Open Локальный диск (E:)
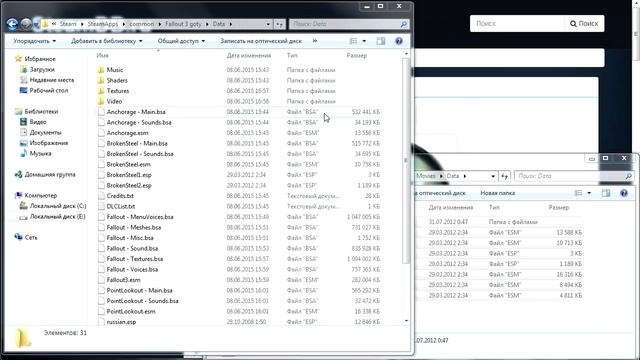This screenshot has width=640, height=360. coord(57,217)
